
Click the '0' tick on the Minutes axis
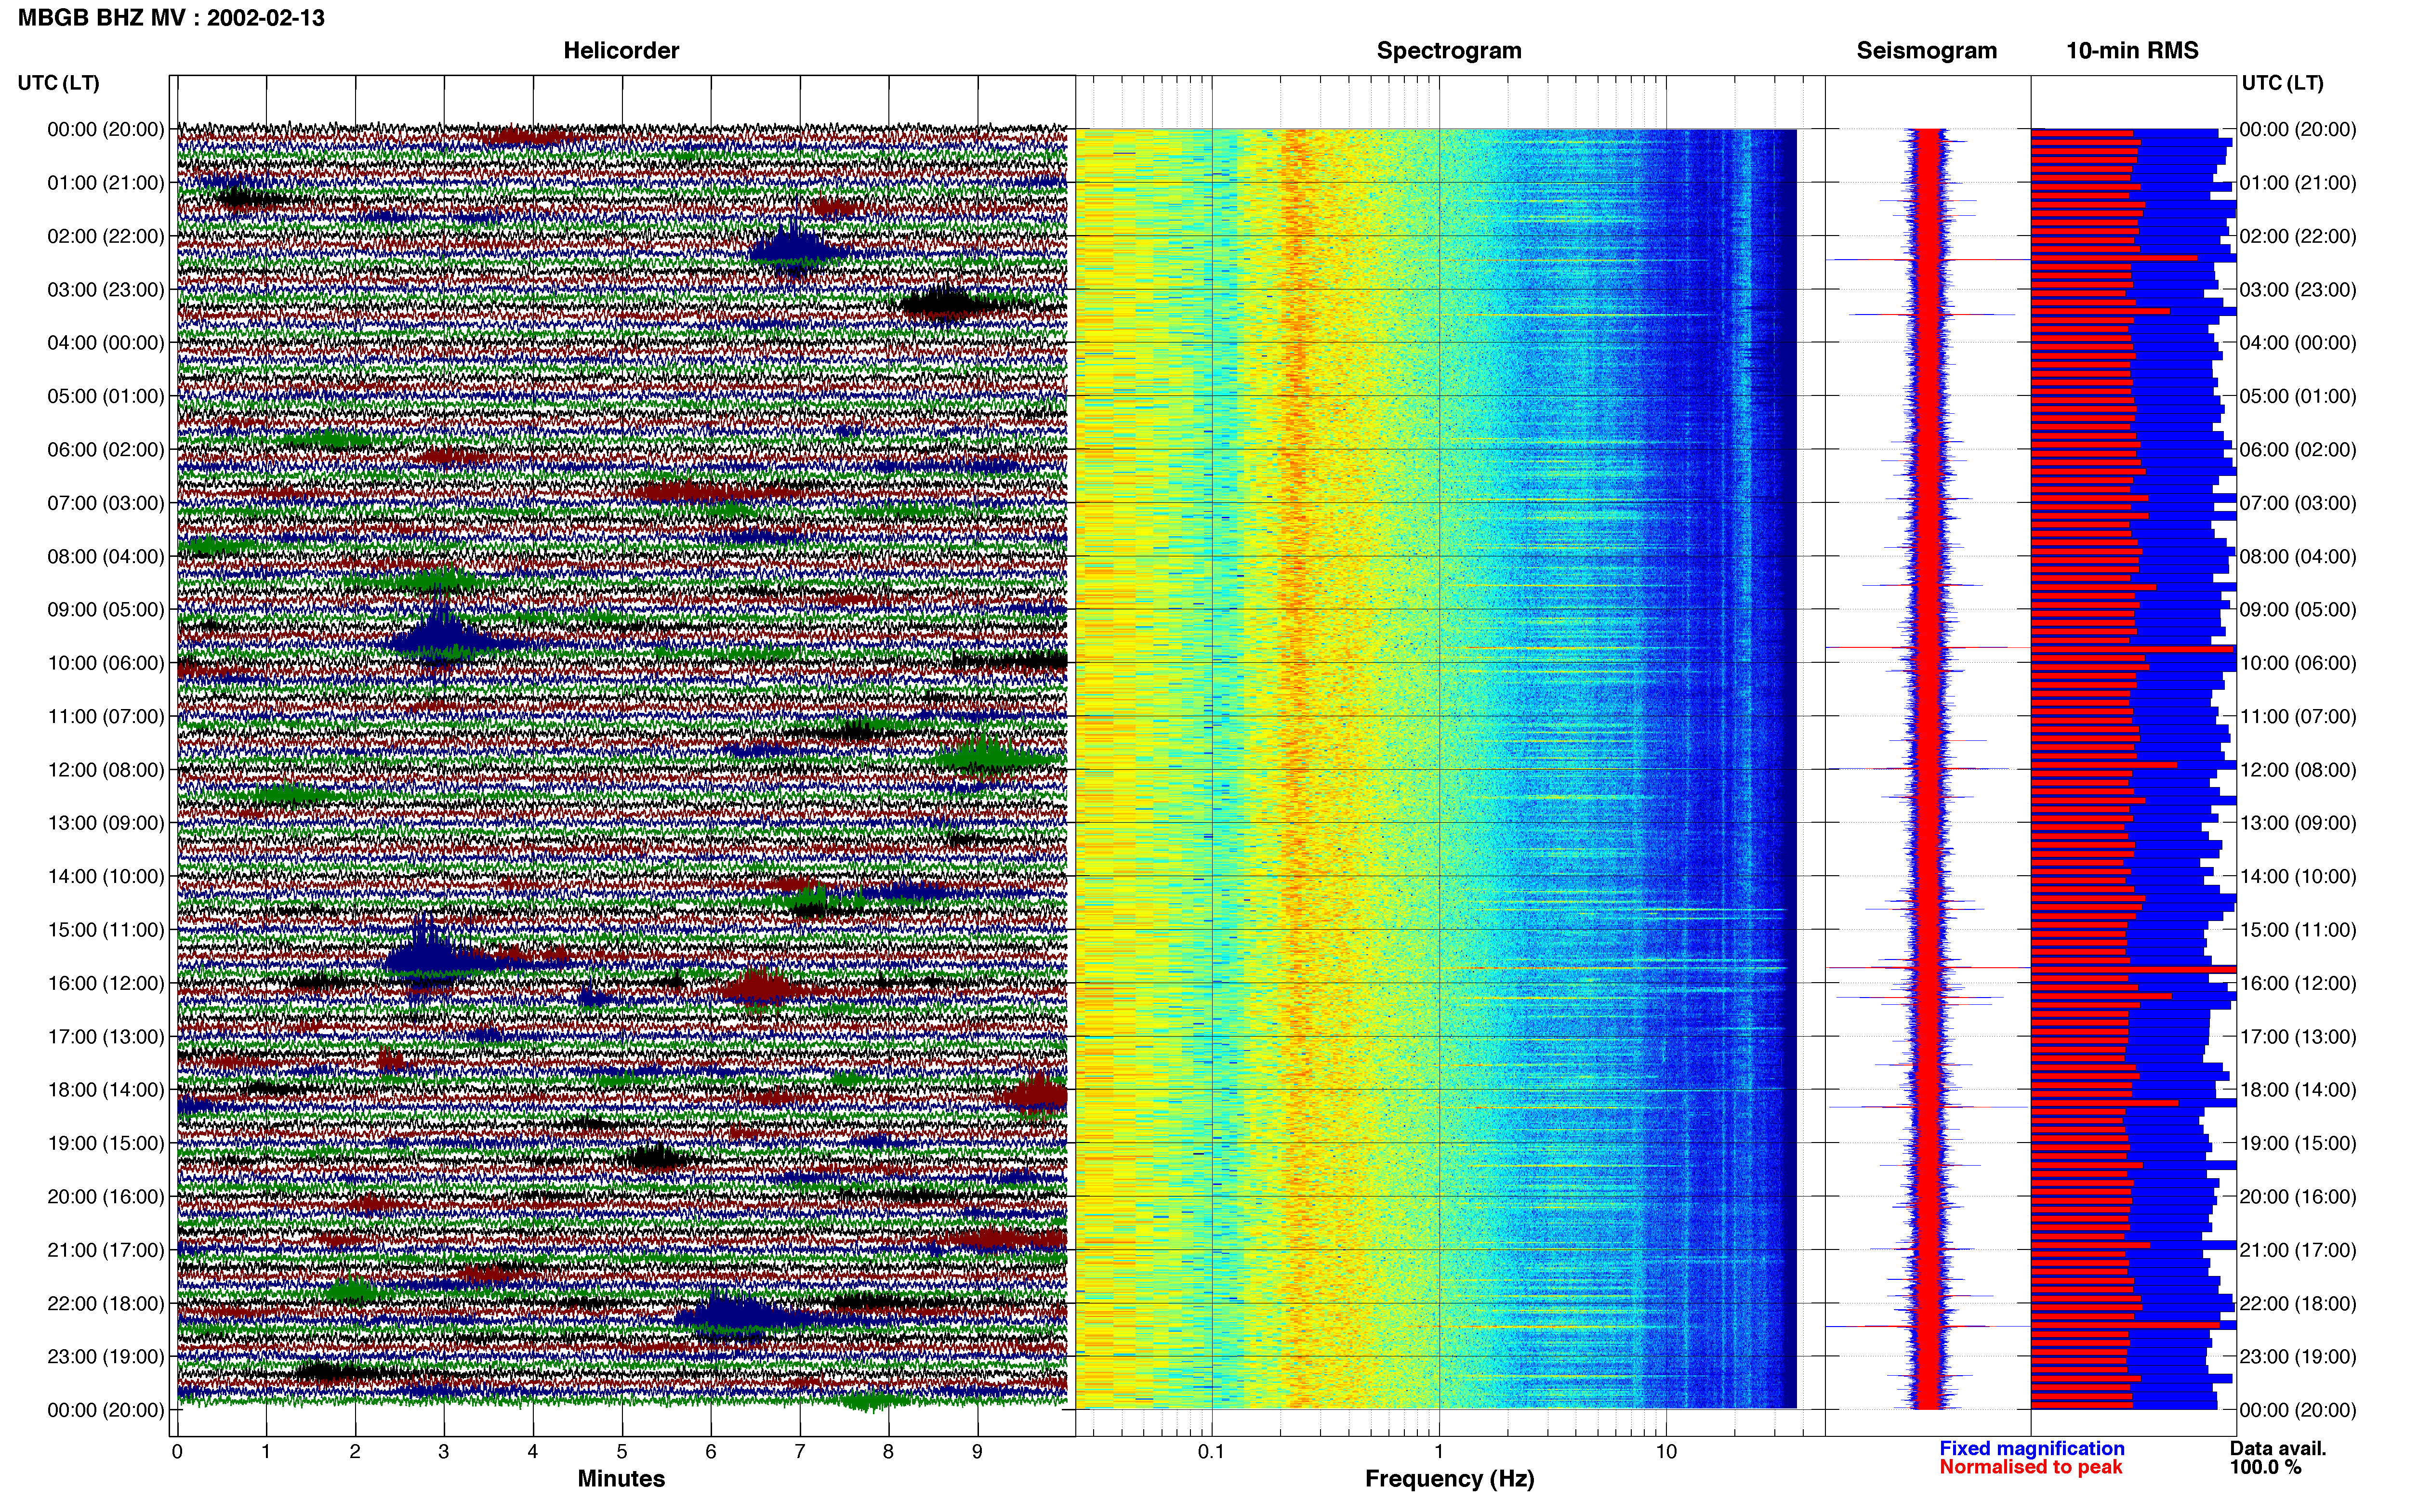(x=177, y=1452)
